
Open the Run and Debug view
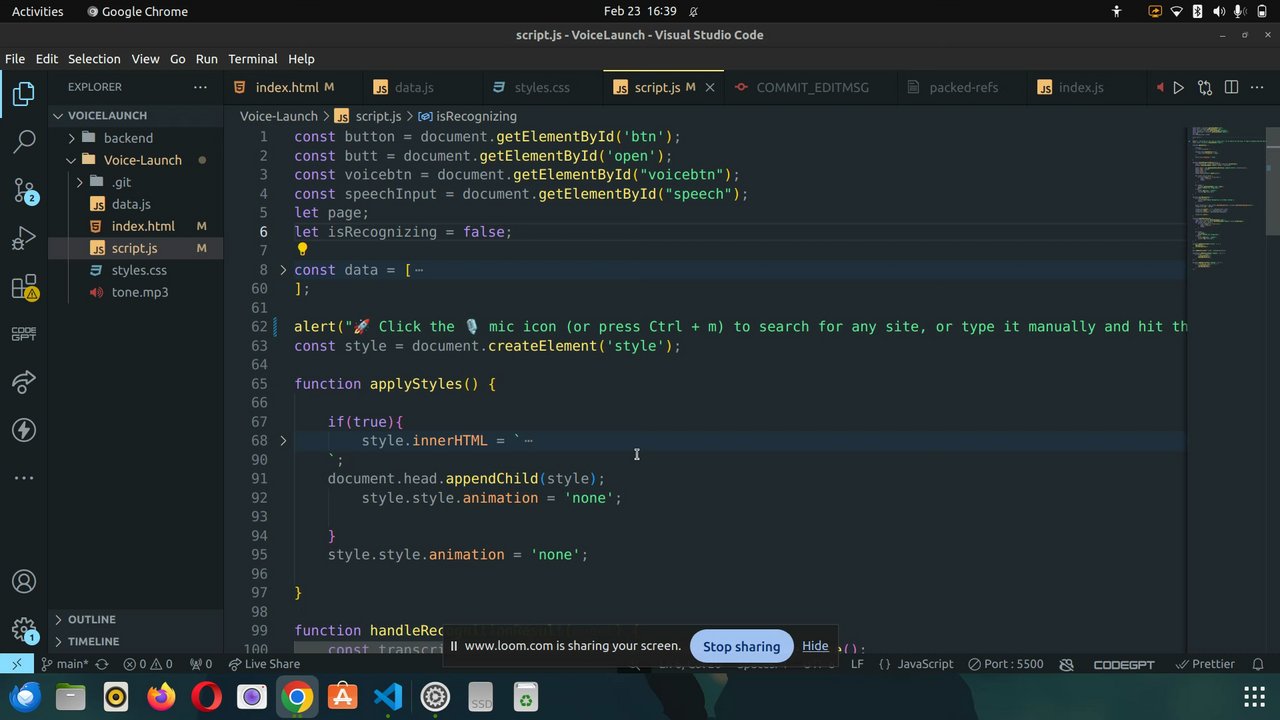[x=24, y=238]
